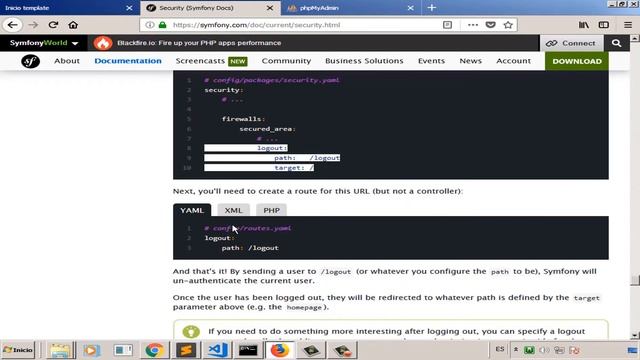Open the Firefox library icon
This screenshot has width=640, height=360.
click(584, 25)
